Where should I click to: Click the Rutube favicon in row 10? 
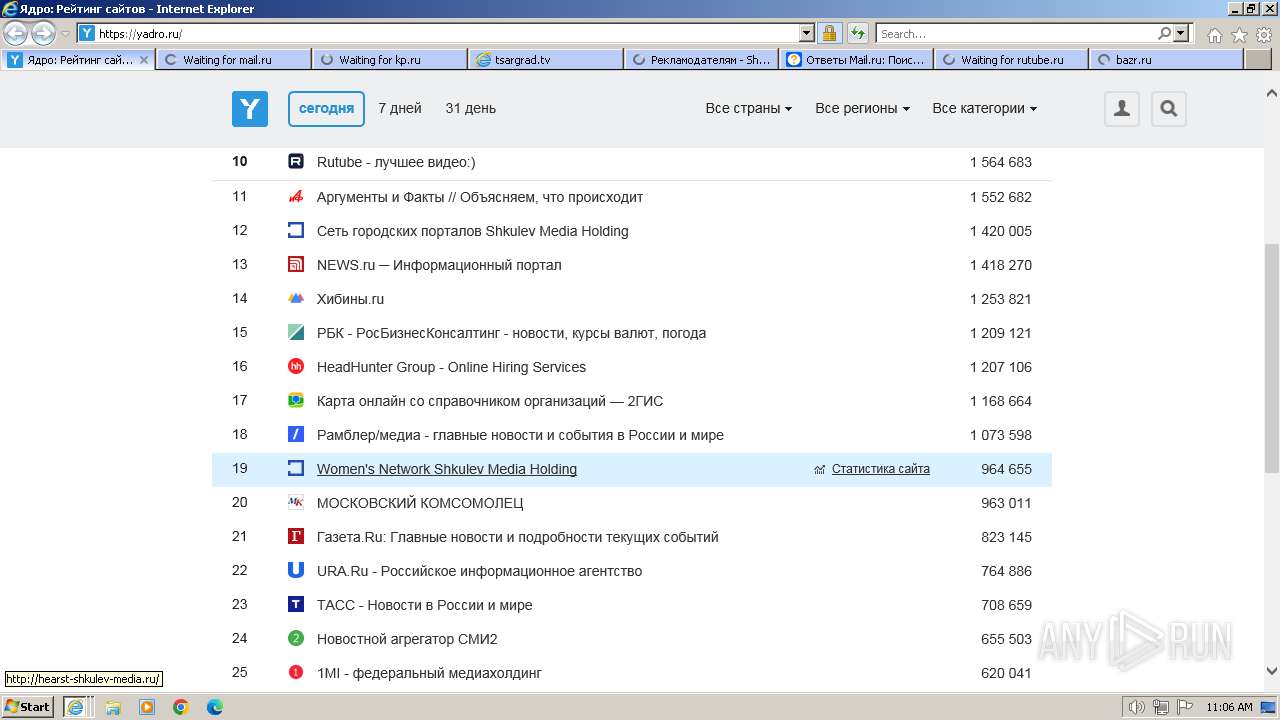click(295, 162)
